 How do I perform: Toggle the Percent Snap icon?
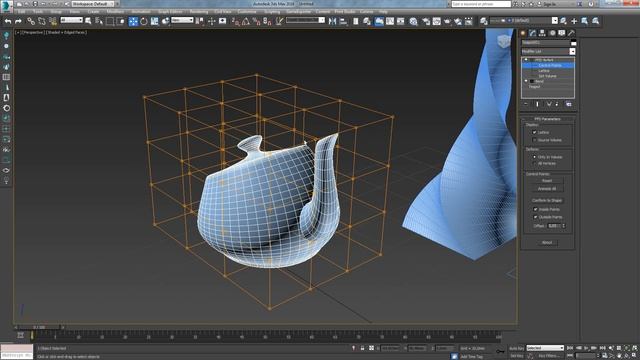256,21
